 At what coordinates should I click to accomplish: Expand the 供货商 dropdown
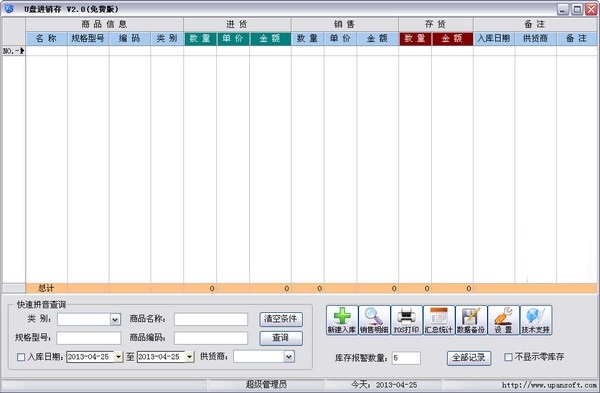(x=289, y=357)
